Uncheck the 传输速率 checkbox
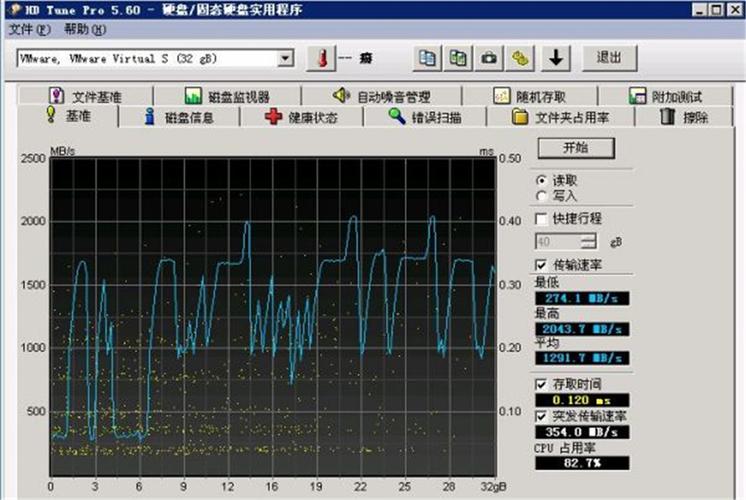Viewport: 746px width, 500px height. (x=541, y=265)
